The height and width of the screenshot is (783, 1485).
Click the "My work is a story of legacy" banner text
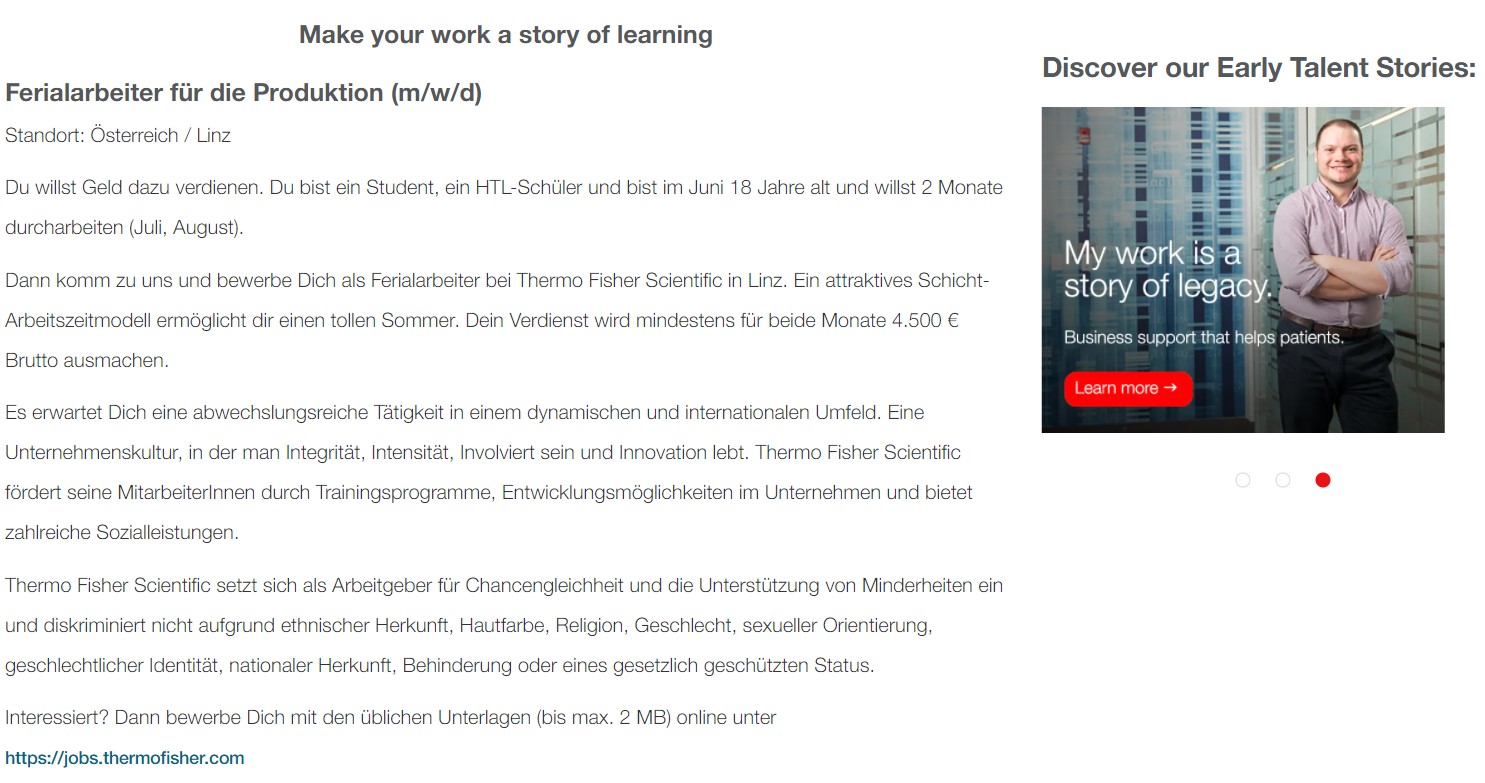pyautogui.click(x=1166, y=270)
